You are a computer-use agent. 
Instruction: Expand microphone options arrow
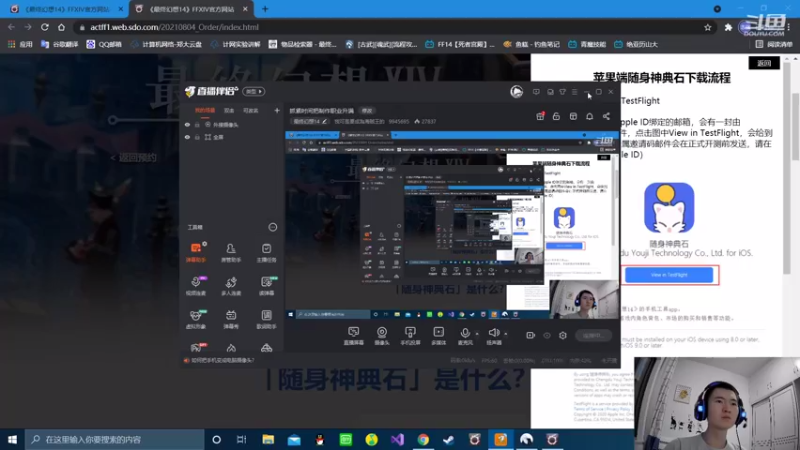point(477,334)
